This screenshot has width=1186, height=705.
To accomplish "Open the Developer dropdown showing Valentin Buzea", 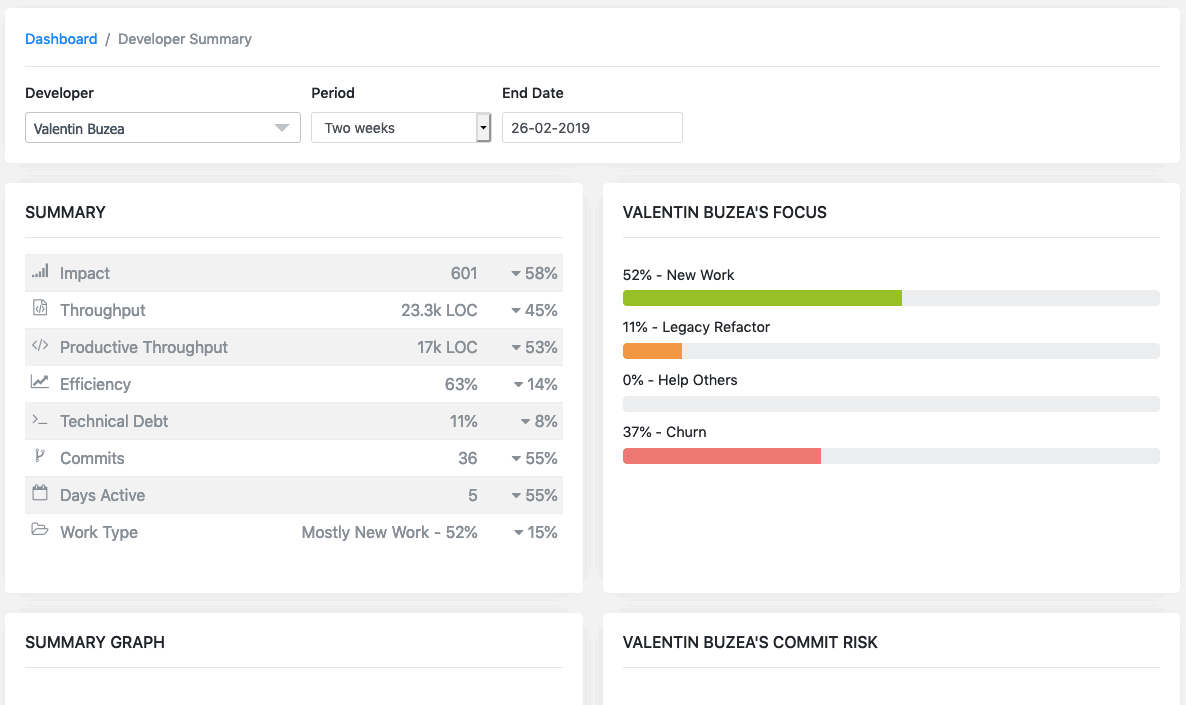I will (162, 128).
